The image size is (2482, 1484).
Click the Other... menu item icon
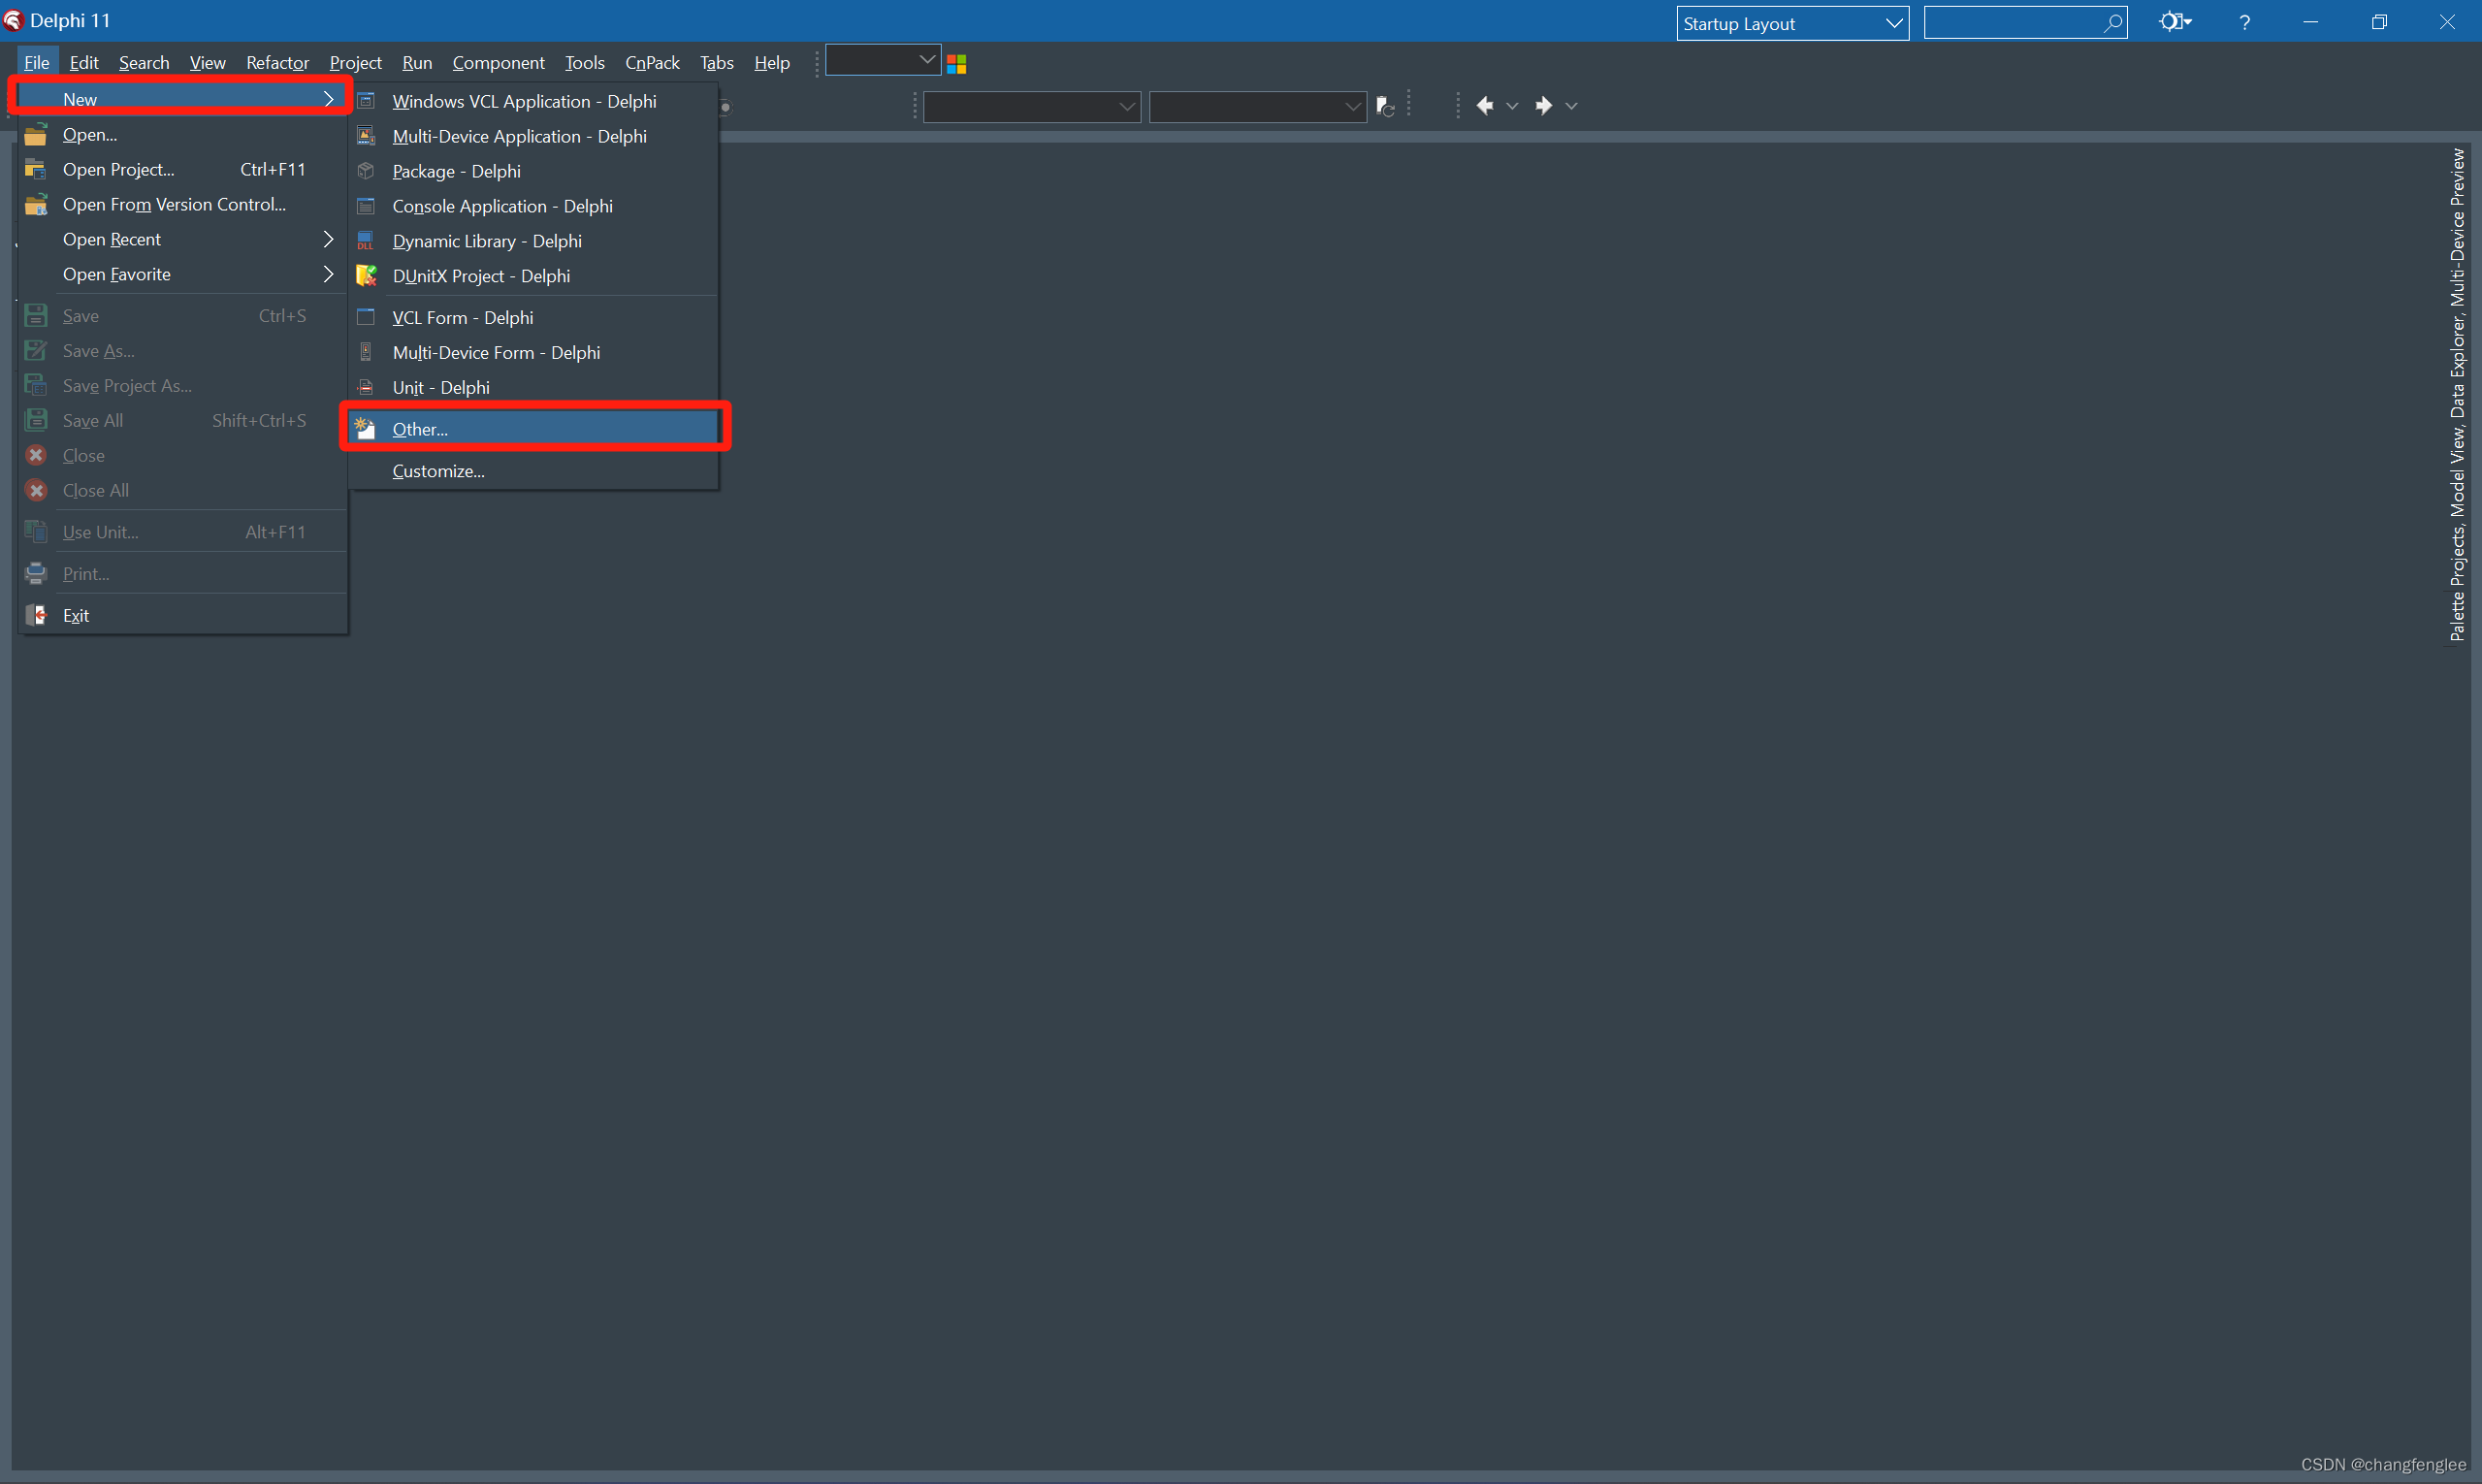(x=364, y=430)
